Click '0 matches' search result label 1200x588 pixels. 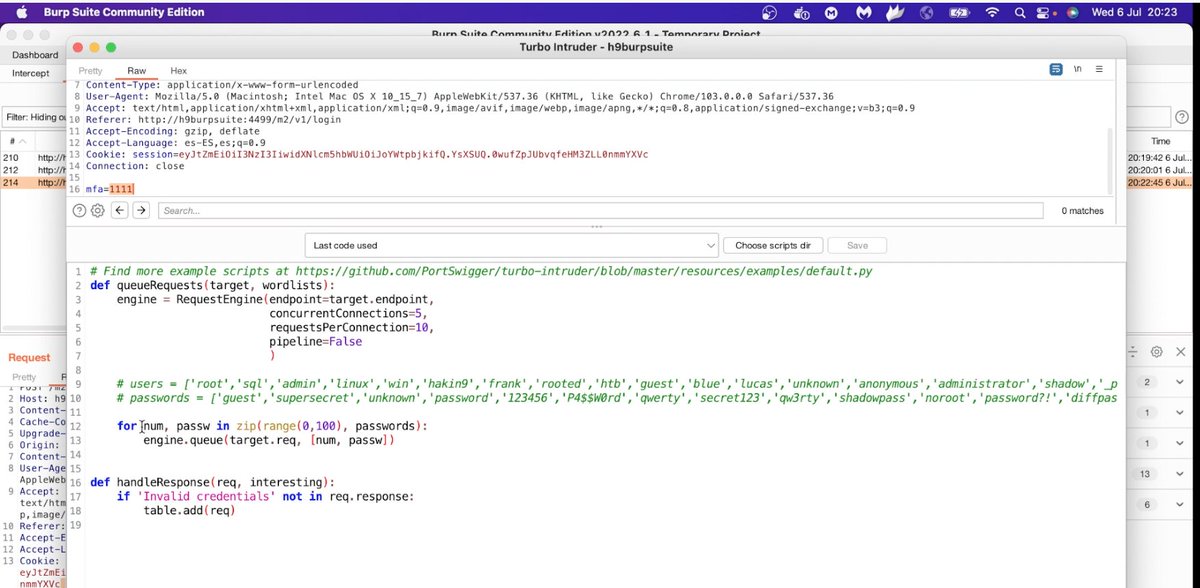pos(1082,211)
